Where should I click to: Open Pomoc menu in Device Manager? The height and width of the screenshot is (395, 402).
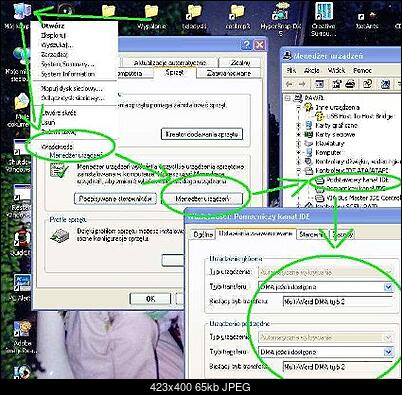point(362,70)
